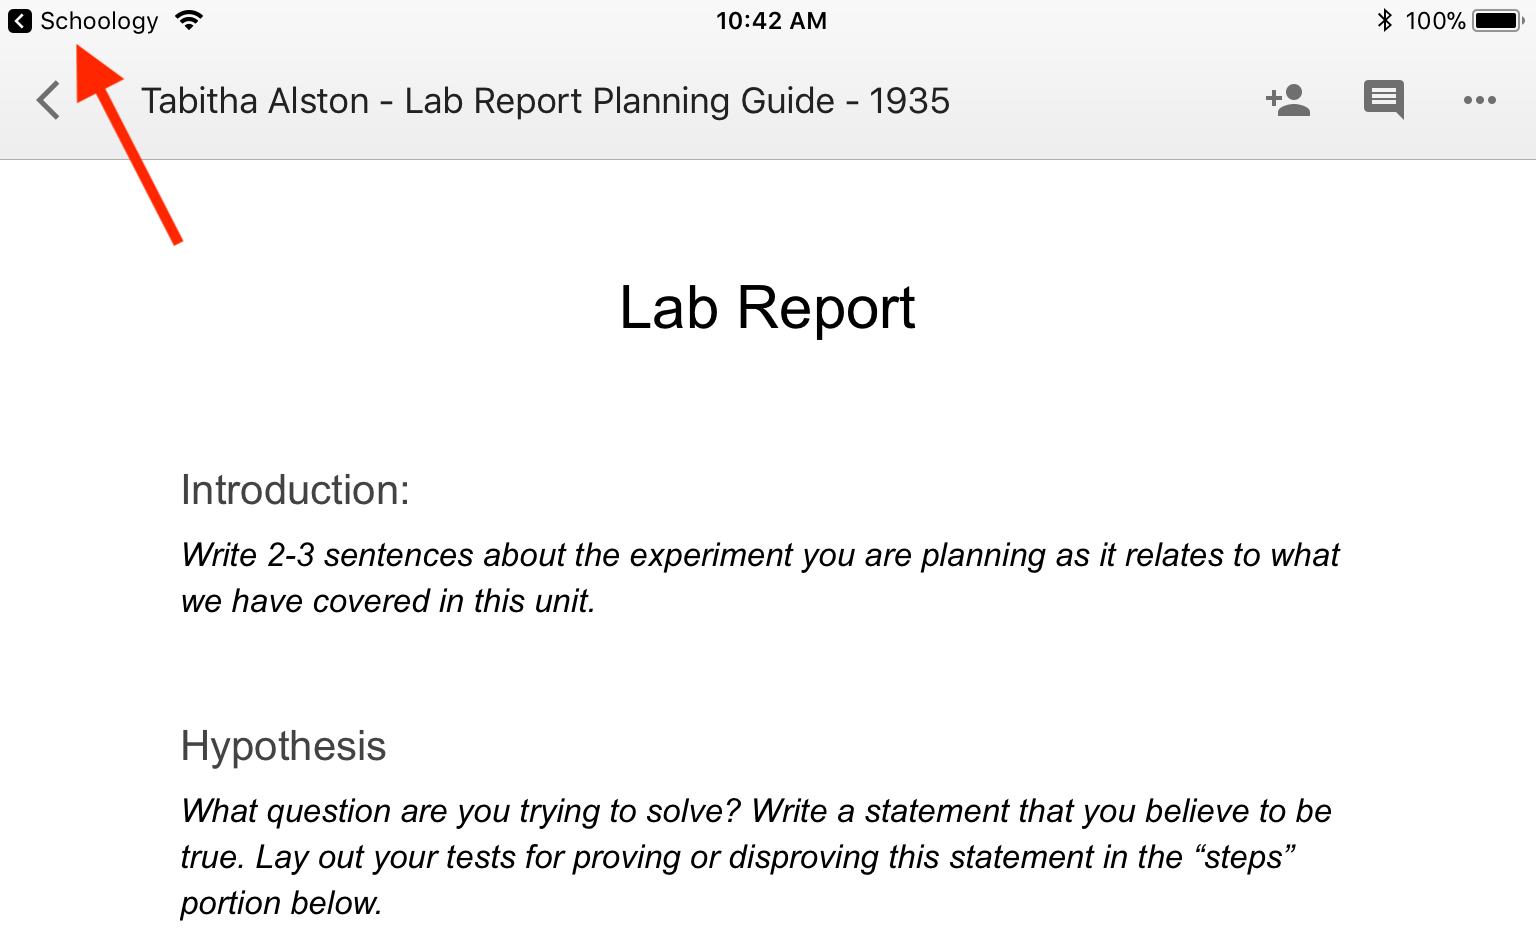Expand the three-dot more options menu

tap(1479, 100)
